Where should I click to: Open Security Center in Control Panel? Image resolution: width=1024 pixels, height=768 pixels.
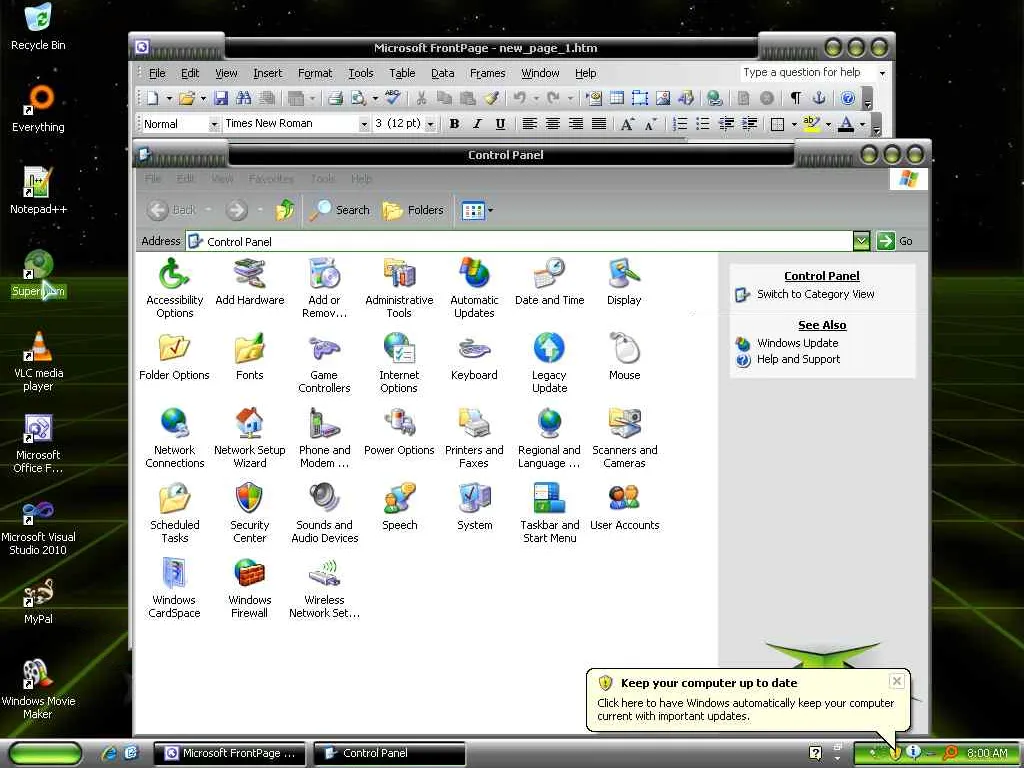pyautogui.click(x=249, y=513)
